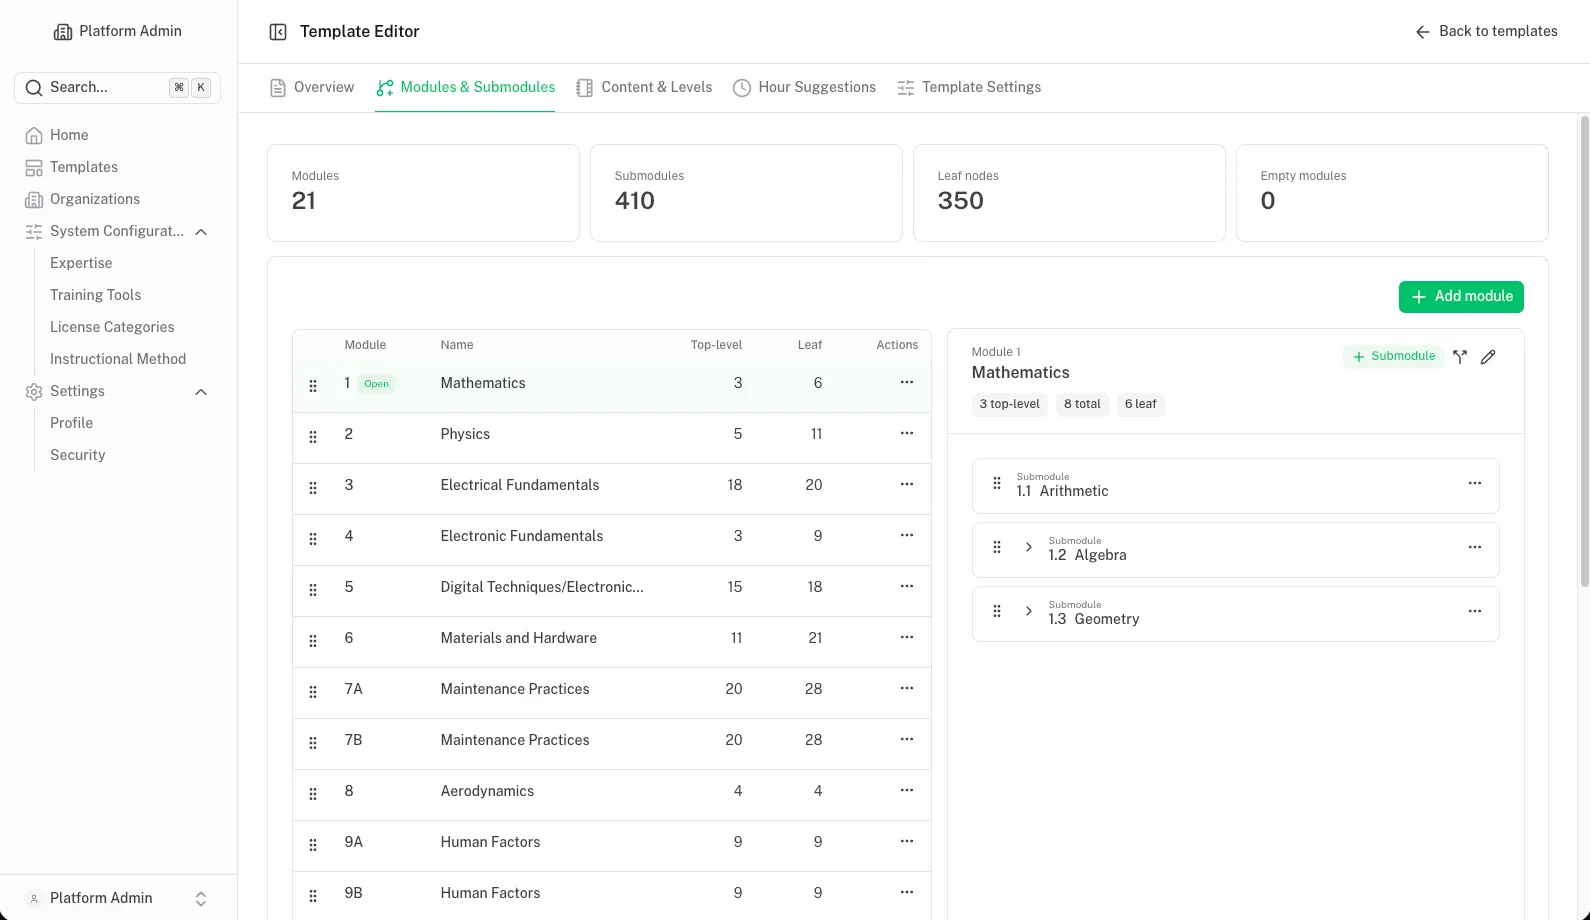This screenshot has width=1590, height=920.
Task: Click the Organizations building icon
Action: [x=34, y=199]
